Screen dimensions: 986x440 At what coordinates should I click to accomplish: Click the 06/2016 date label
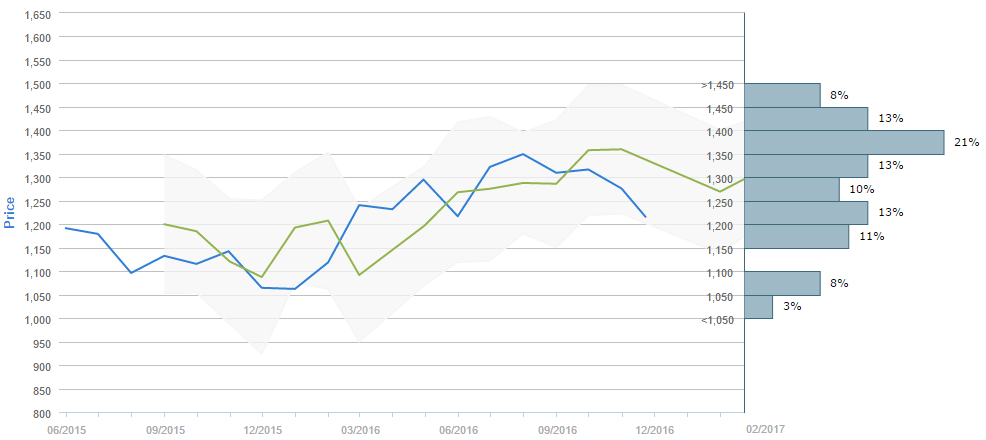tap(458, 428)
